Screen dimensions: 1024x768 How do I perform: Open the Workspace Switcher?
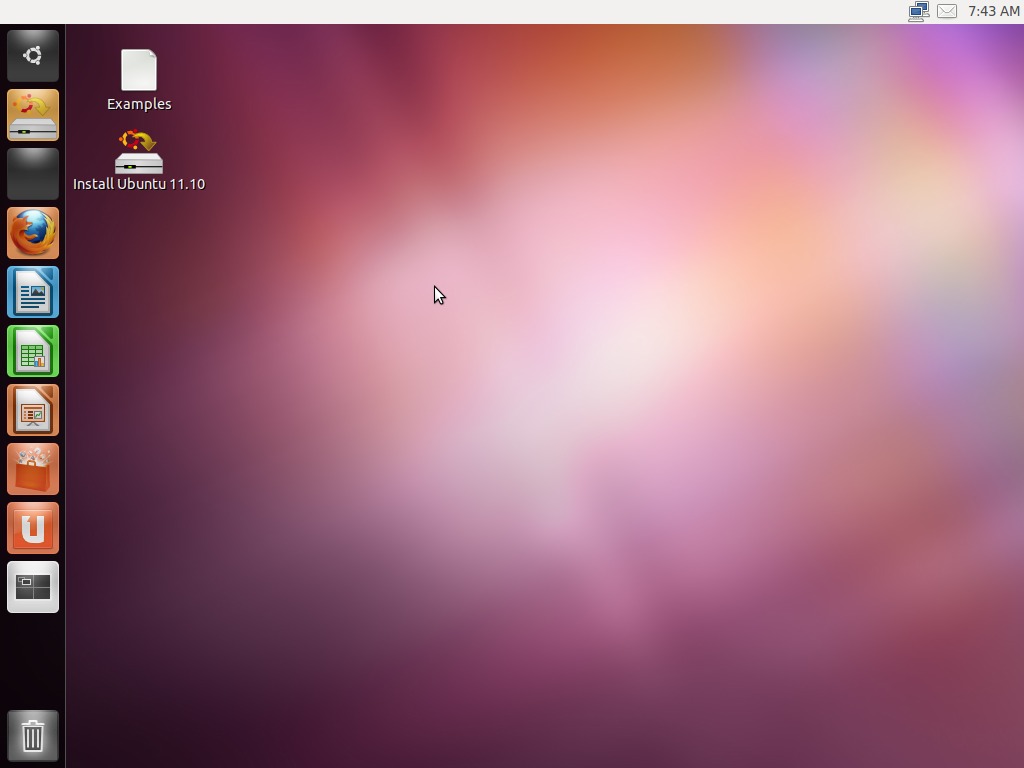point(33,587)
